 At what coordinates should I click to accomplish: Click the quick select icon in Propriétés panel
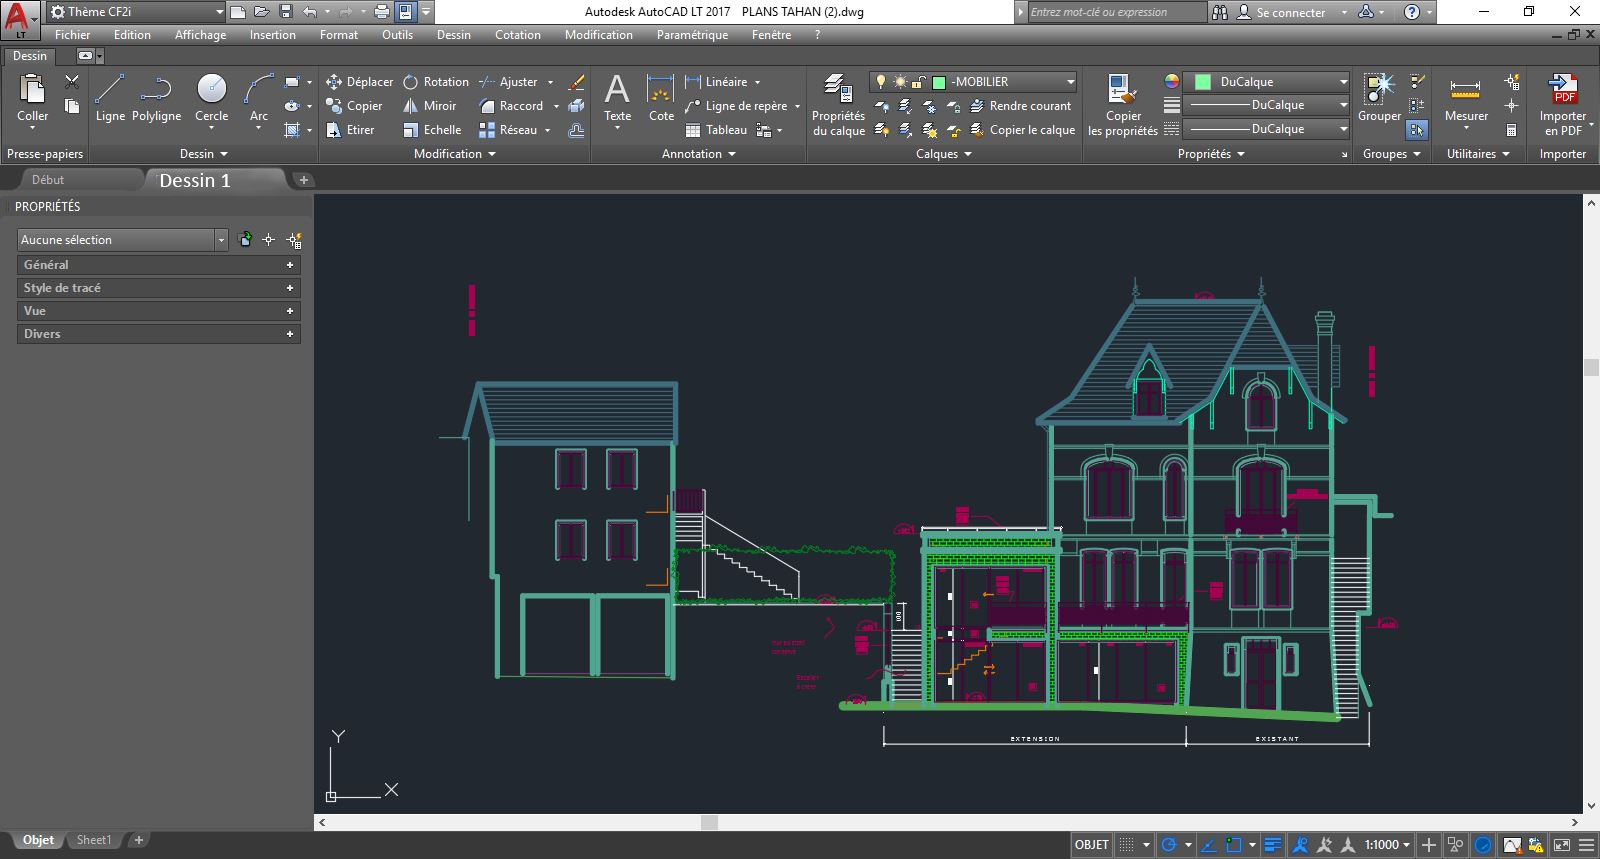click(294, 240)
